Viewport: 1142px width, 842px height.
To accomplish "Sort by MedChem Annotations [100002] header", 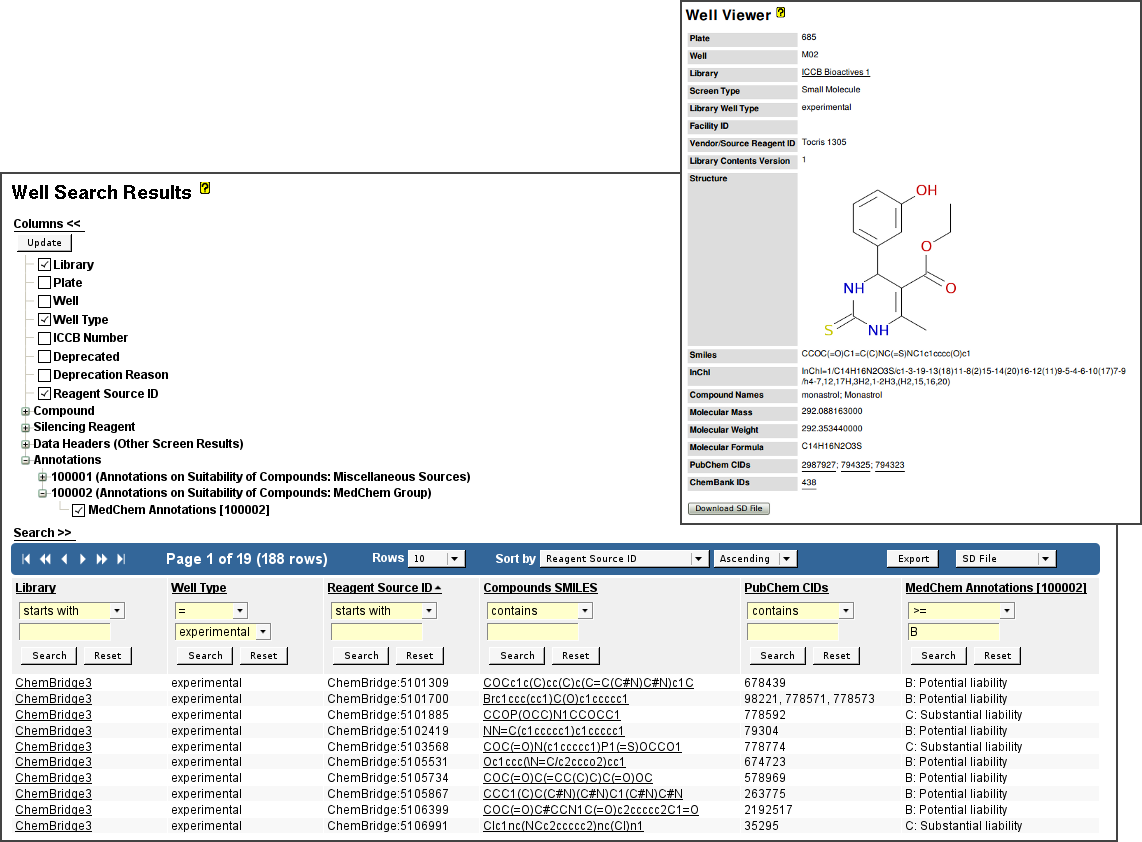I will click(996, 588).
